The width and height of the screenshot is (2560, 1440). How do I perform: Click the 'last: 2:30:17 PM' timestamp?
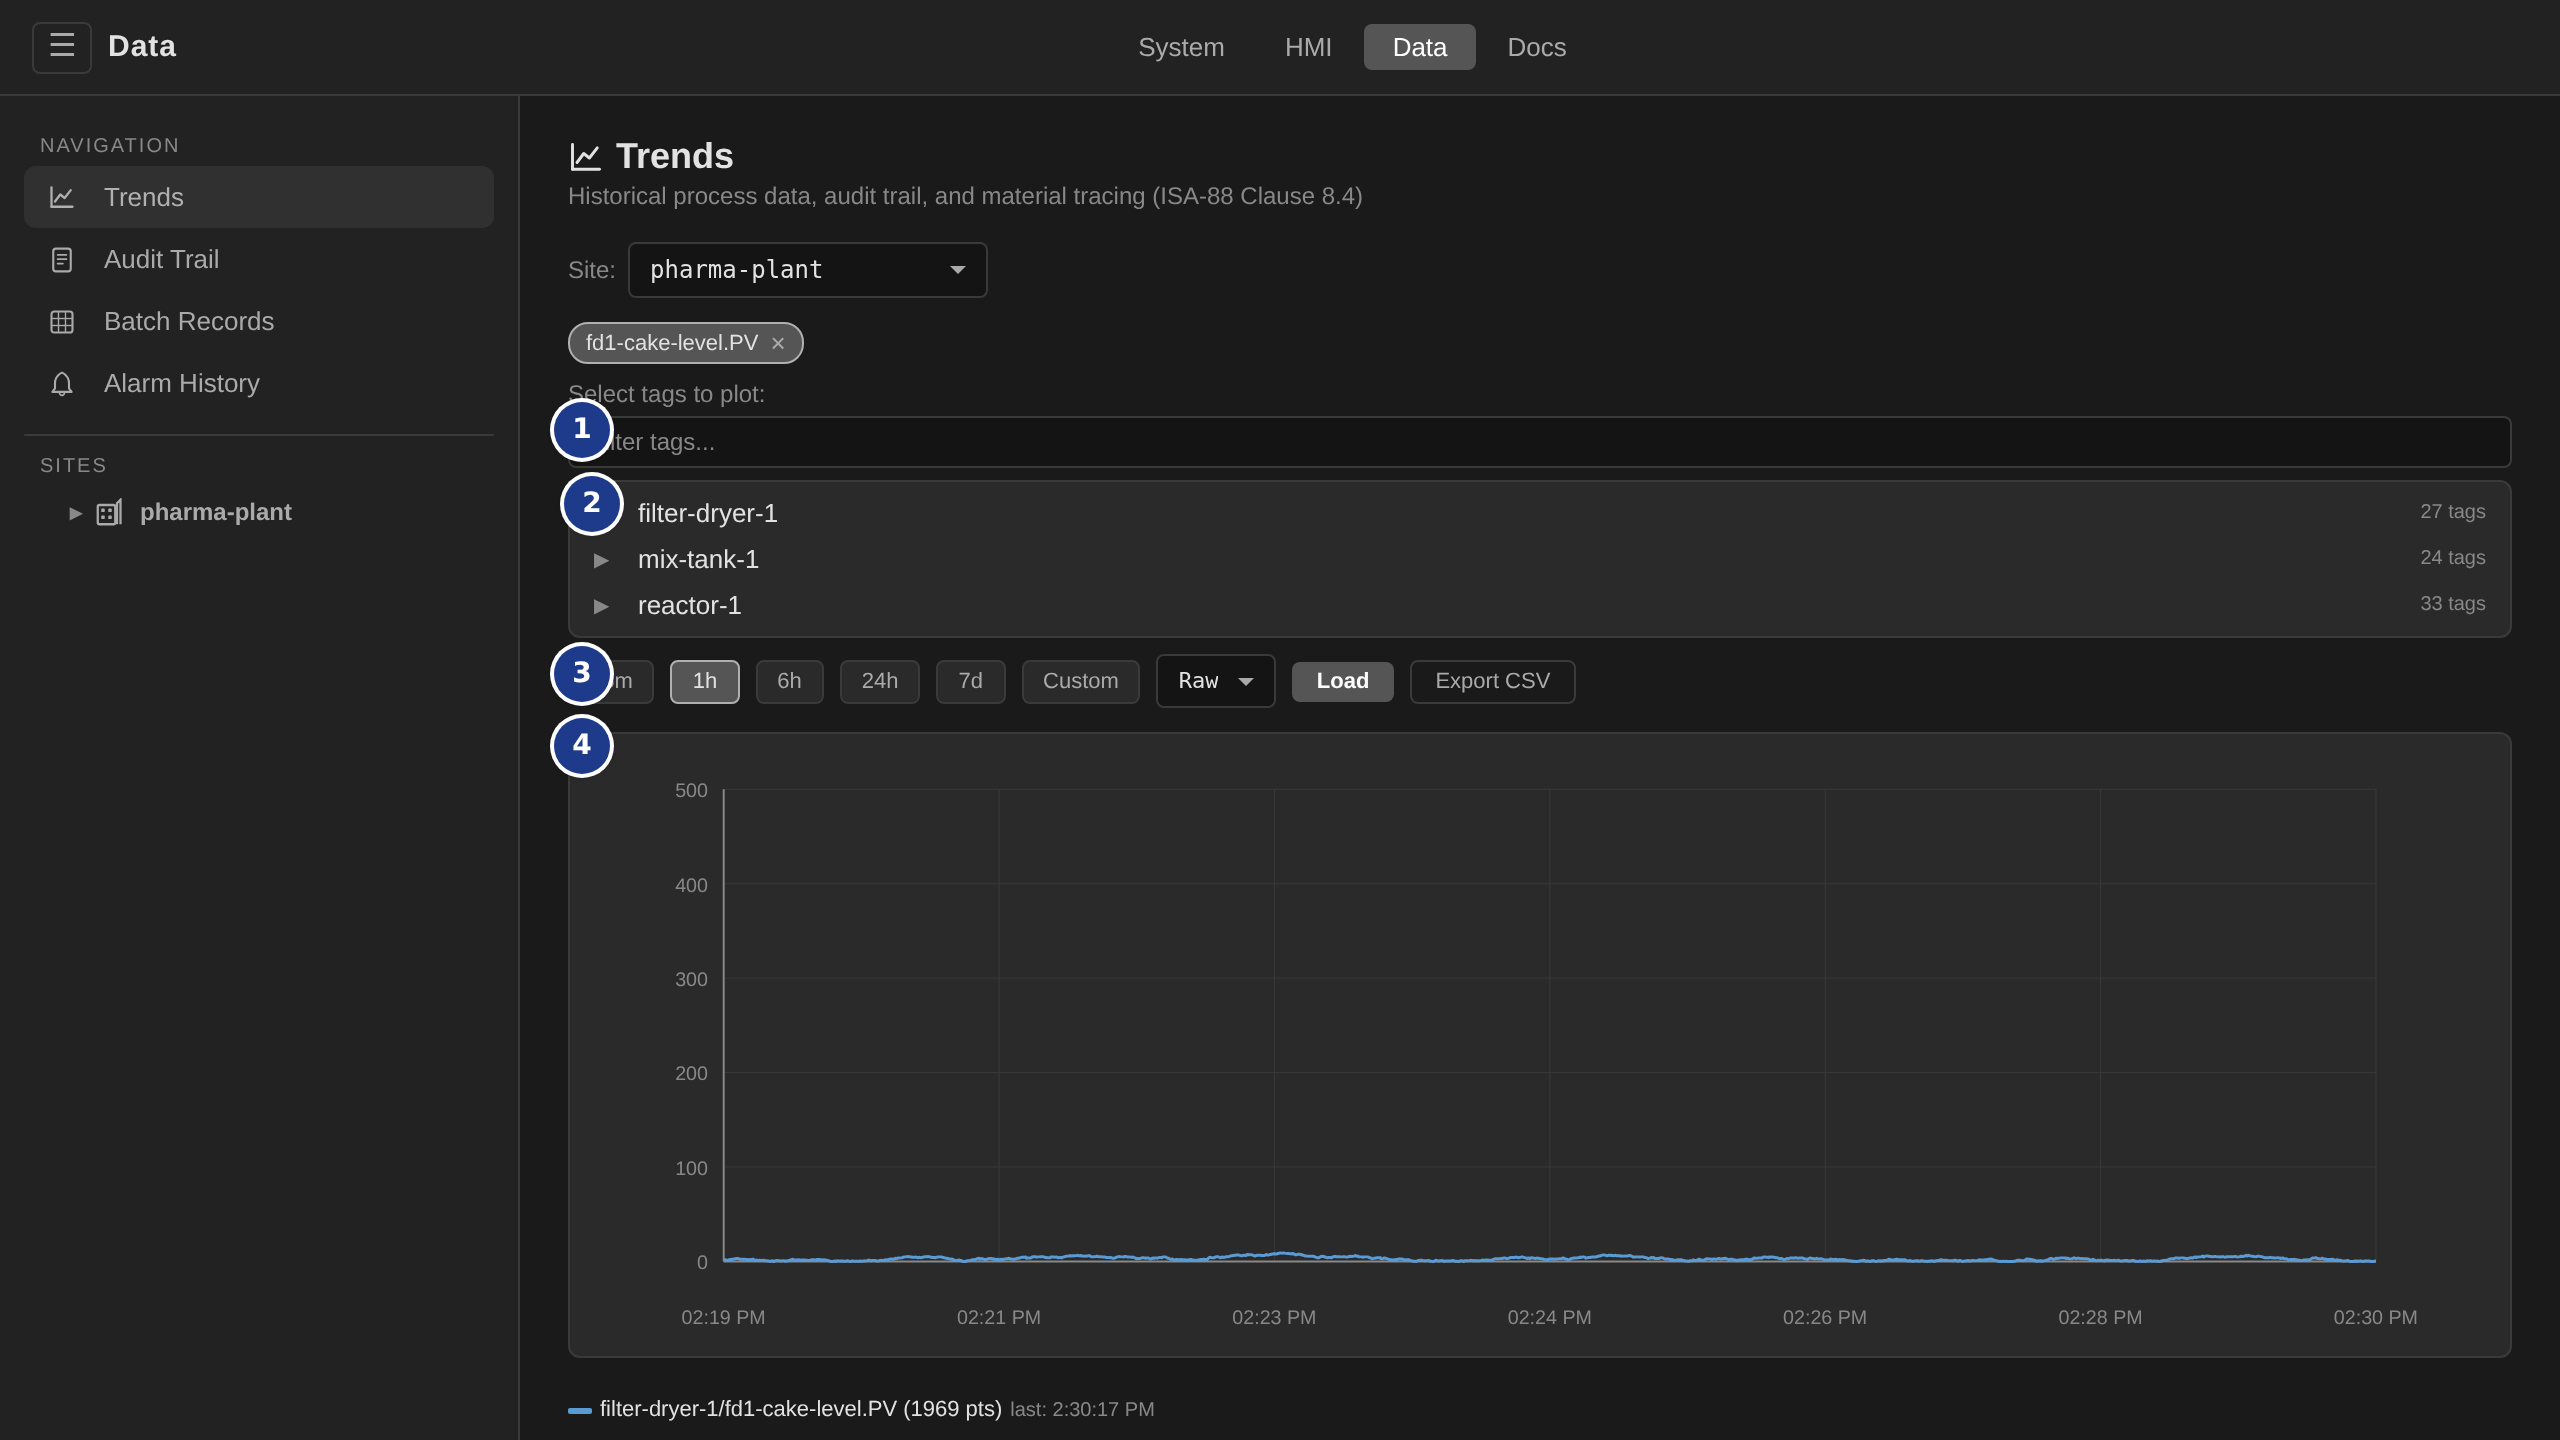click(1082, 1409)
